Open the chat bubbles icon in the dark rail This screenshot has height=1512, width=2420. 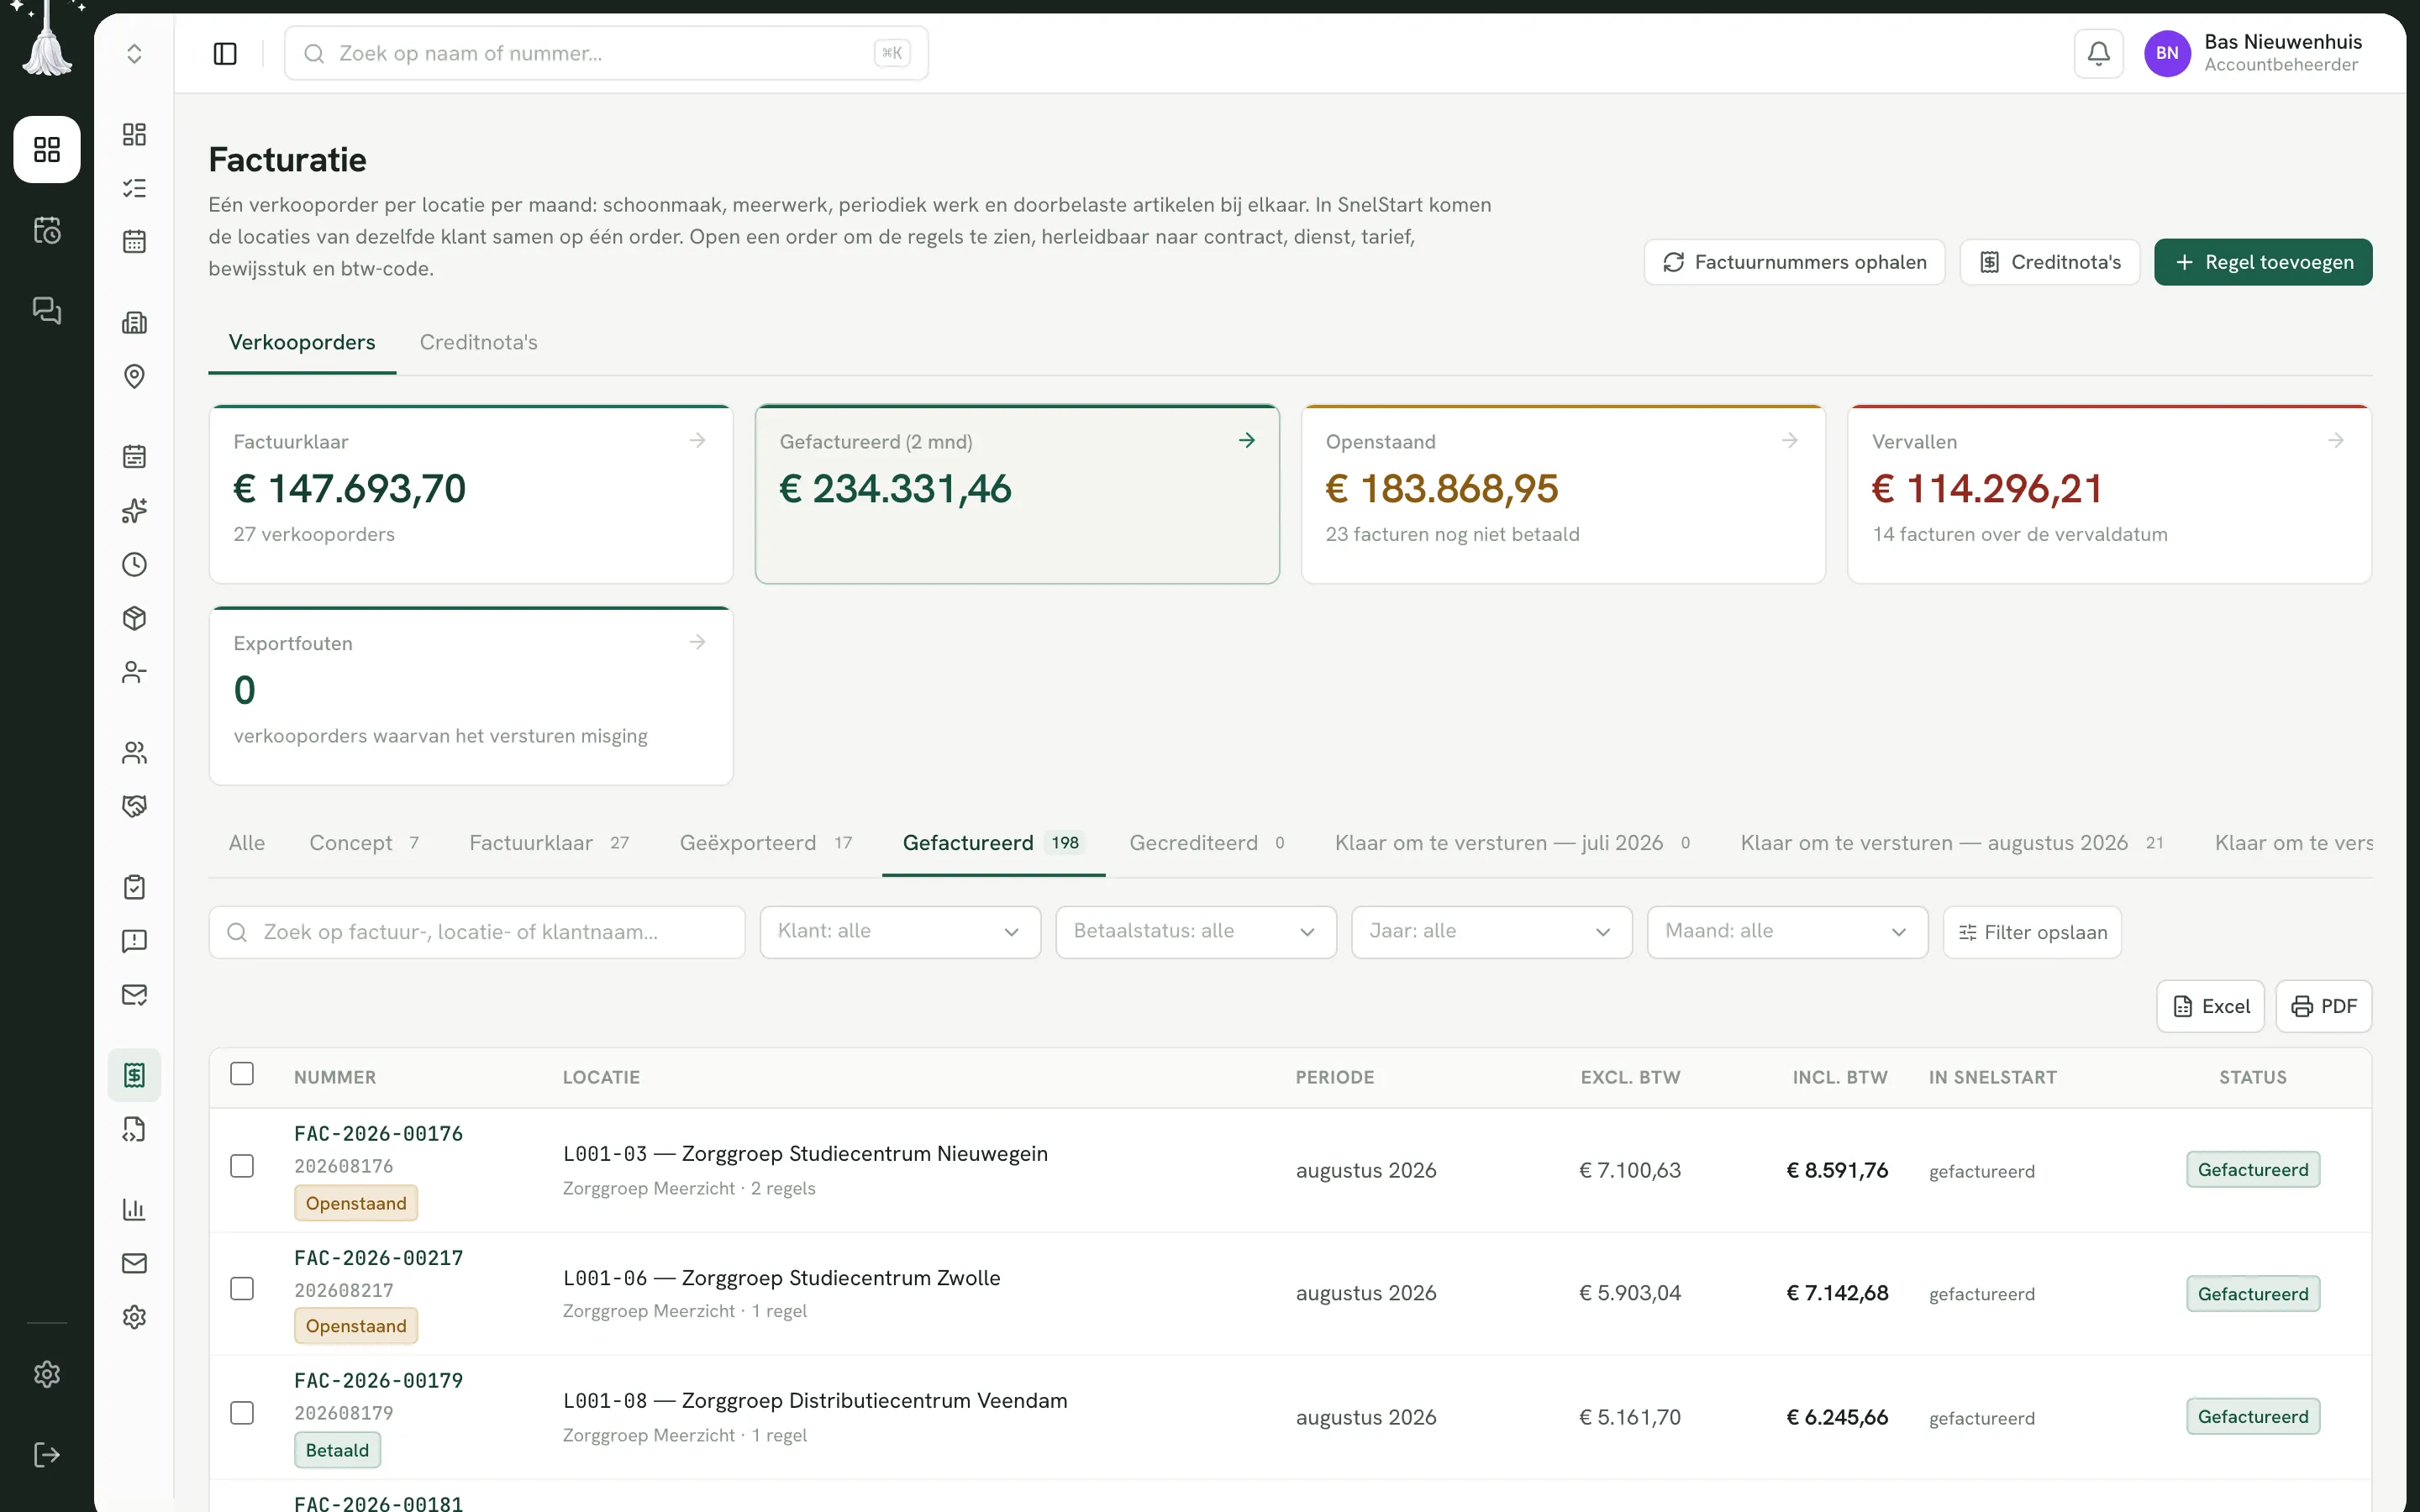coord(47,311)
